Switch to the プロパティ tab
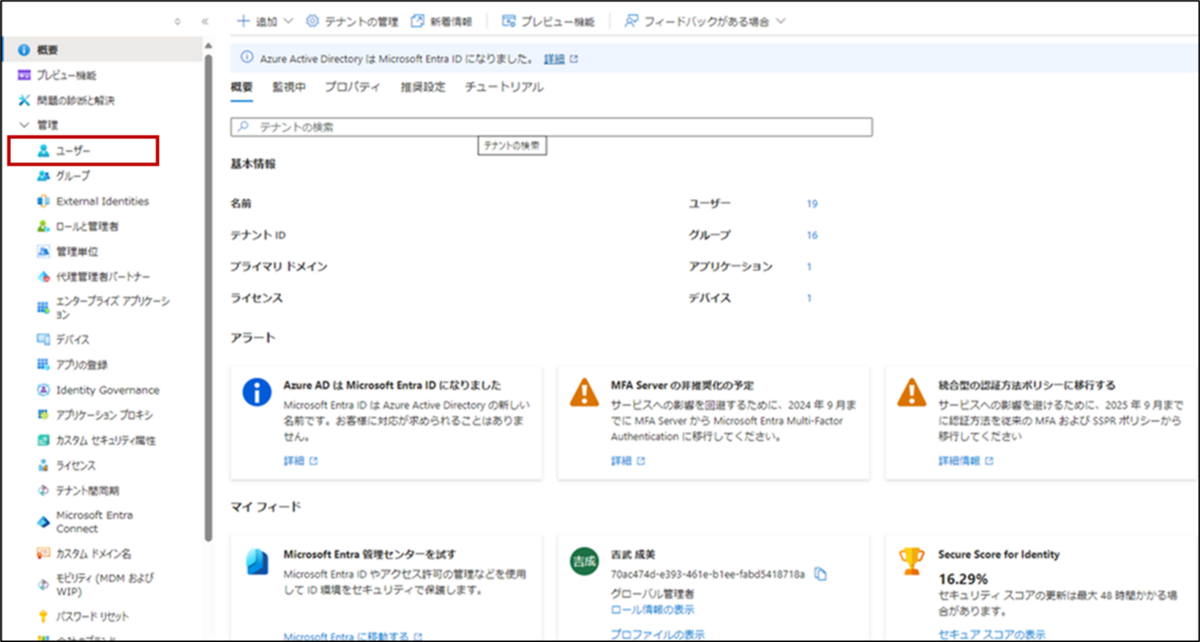The image size is (1200, 642). click(352, 87)
